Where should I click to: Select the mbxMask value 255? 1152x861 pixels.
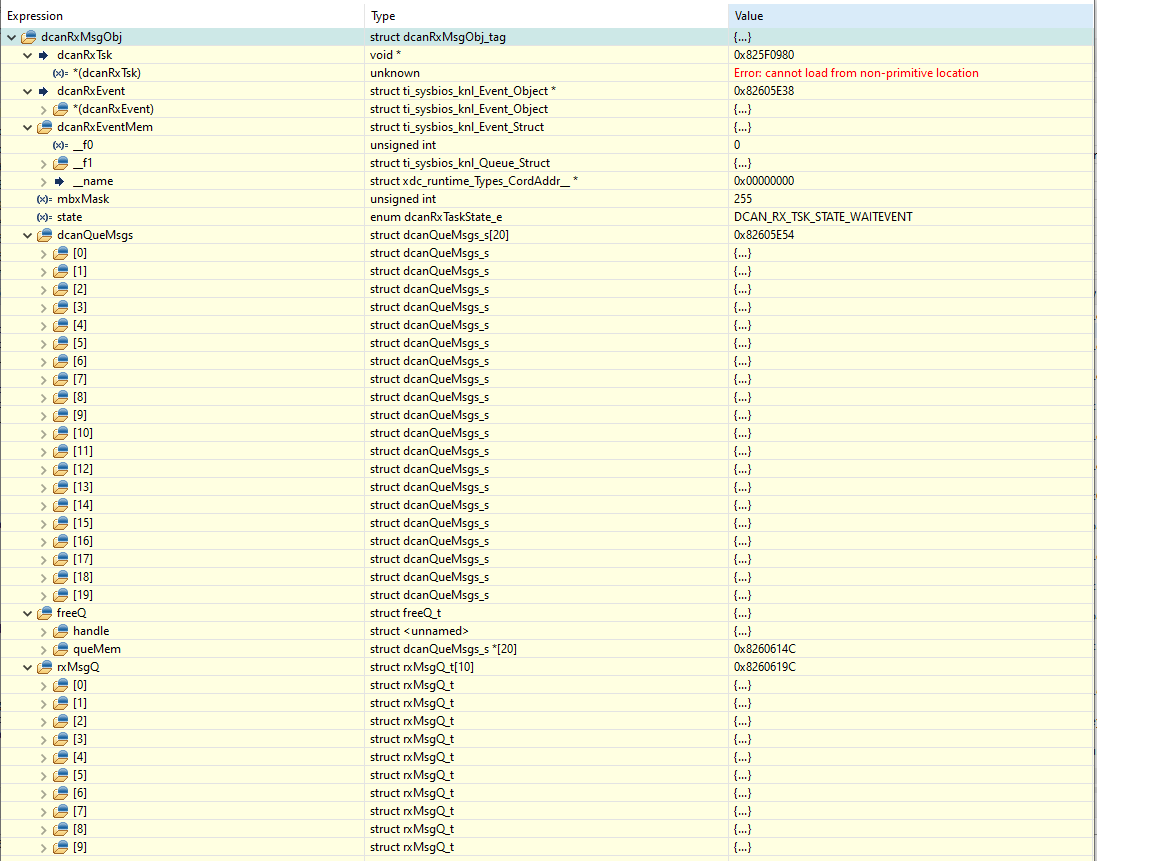click(743, 199)
